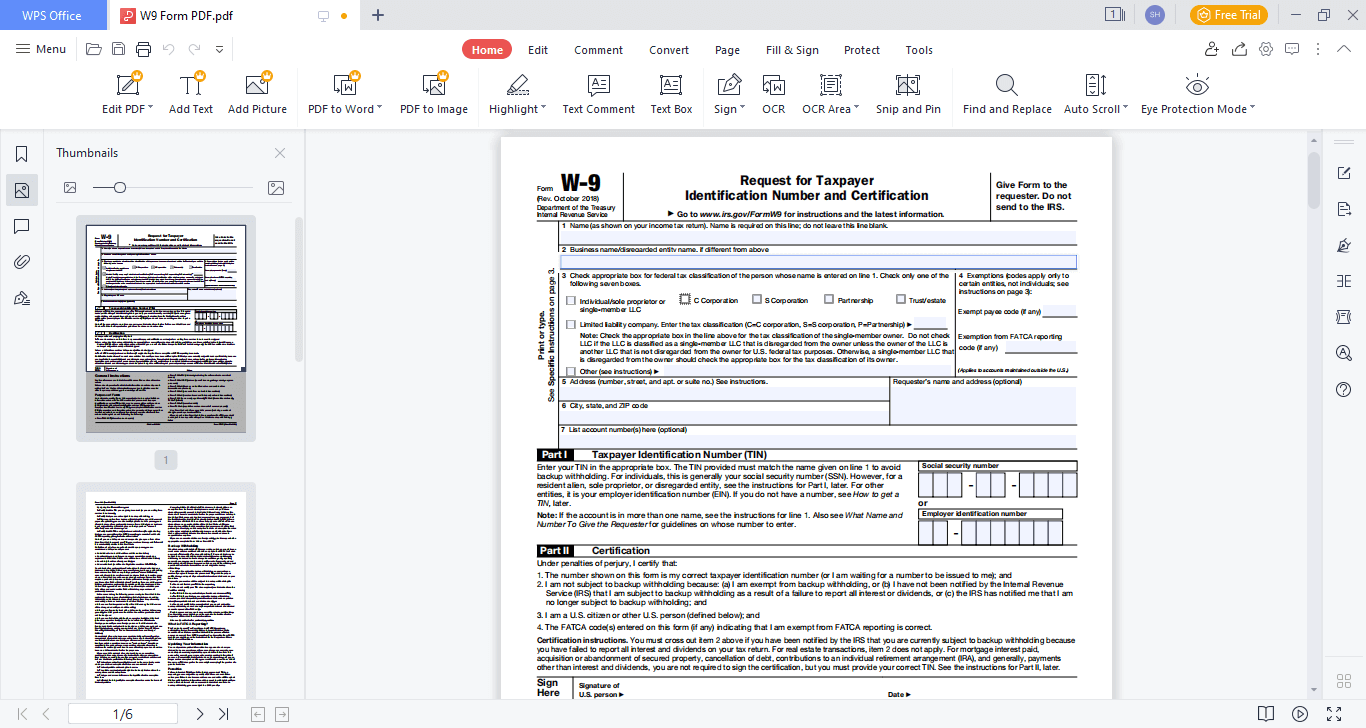Image resolution: width=1366 pixels, height=728 pixels.
Task: Select the page 1 thumbnail
Action: click(166, 328)
